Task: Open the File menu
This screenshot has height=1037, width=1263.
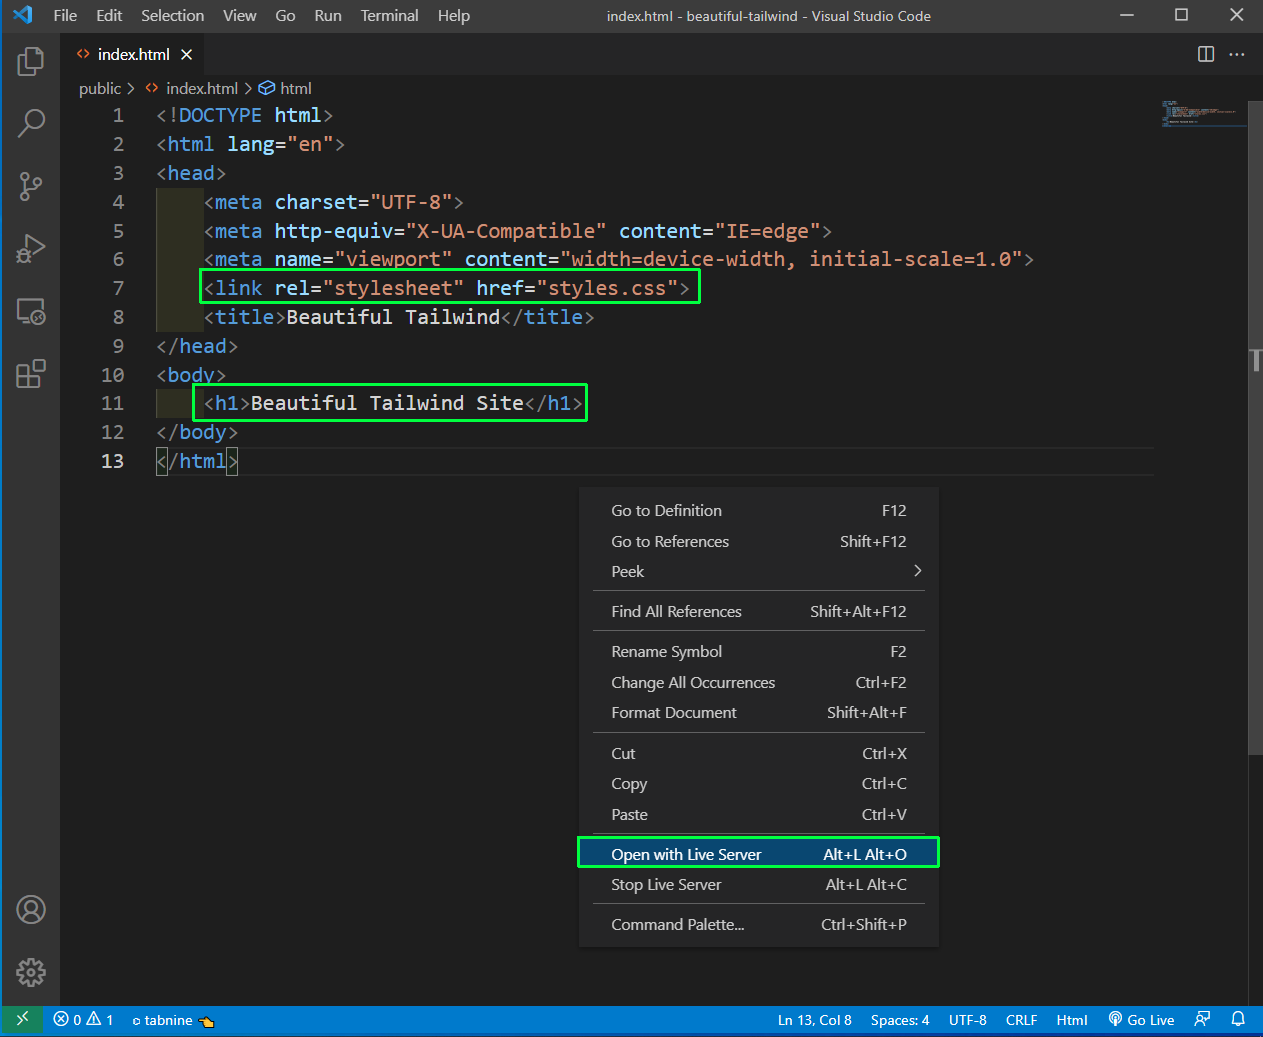Action: pos(65,15)
